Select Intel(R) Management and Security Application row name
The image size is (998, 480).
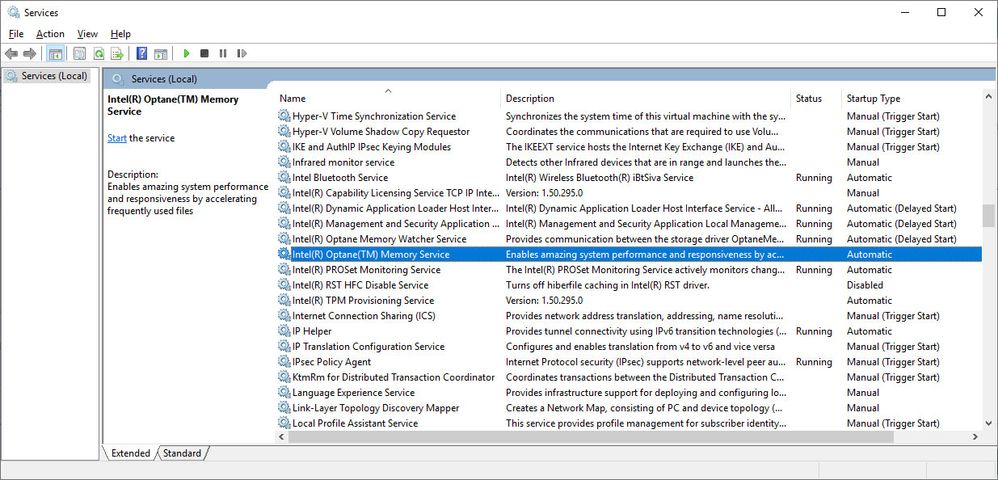396,223
